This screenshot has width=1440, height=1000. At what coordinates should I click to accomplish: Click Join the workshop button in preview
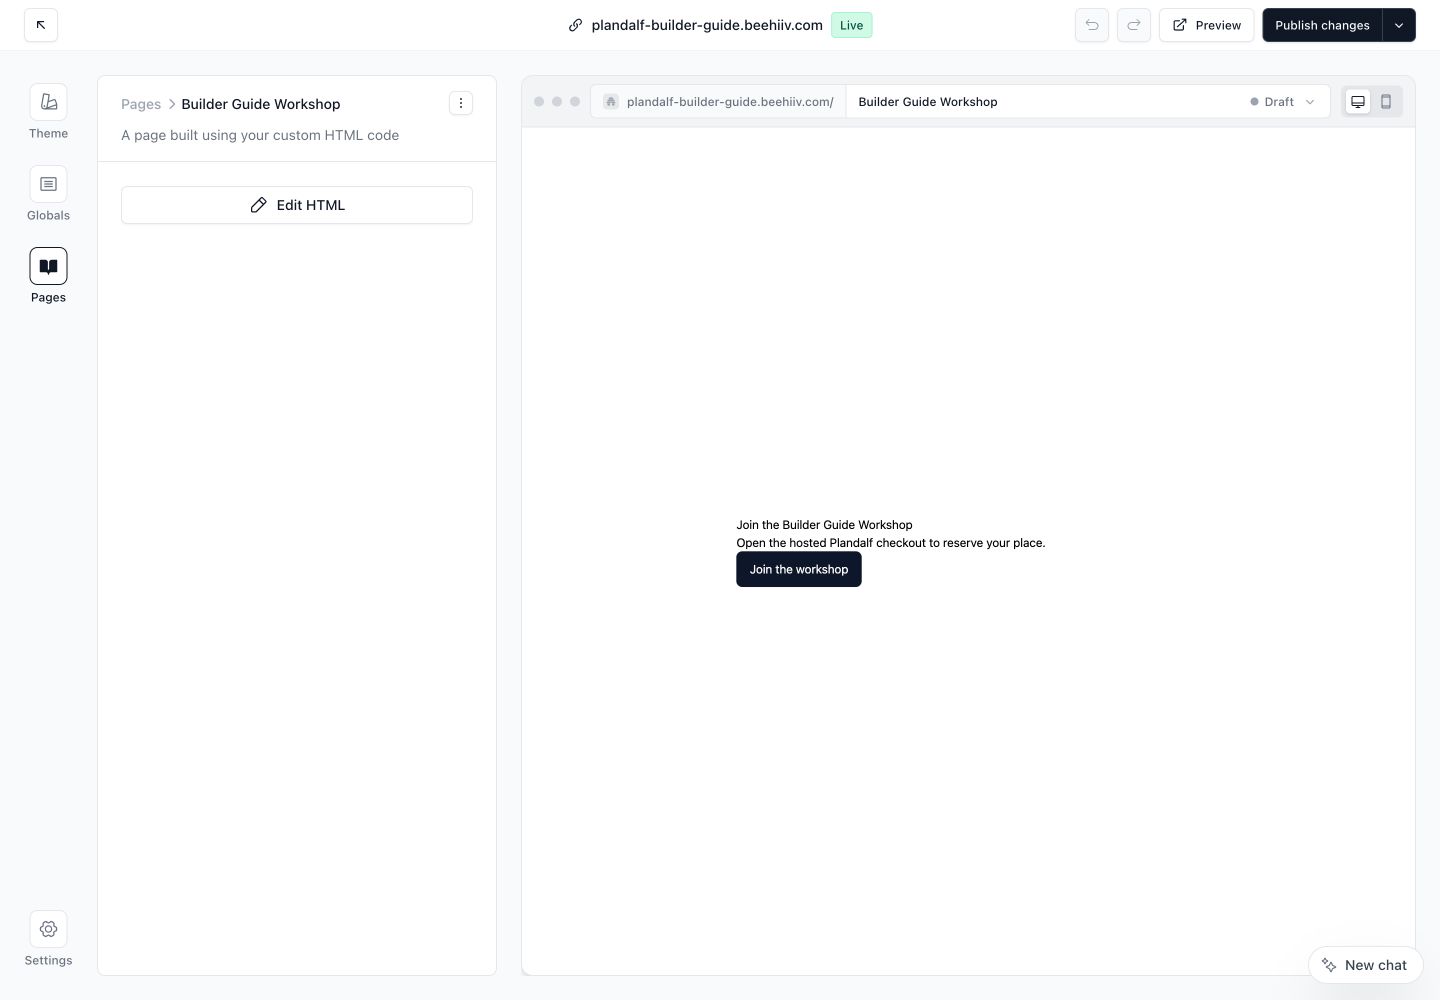click(x=799, y=569)
